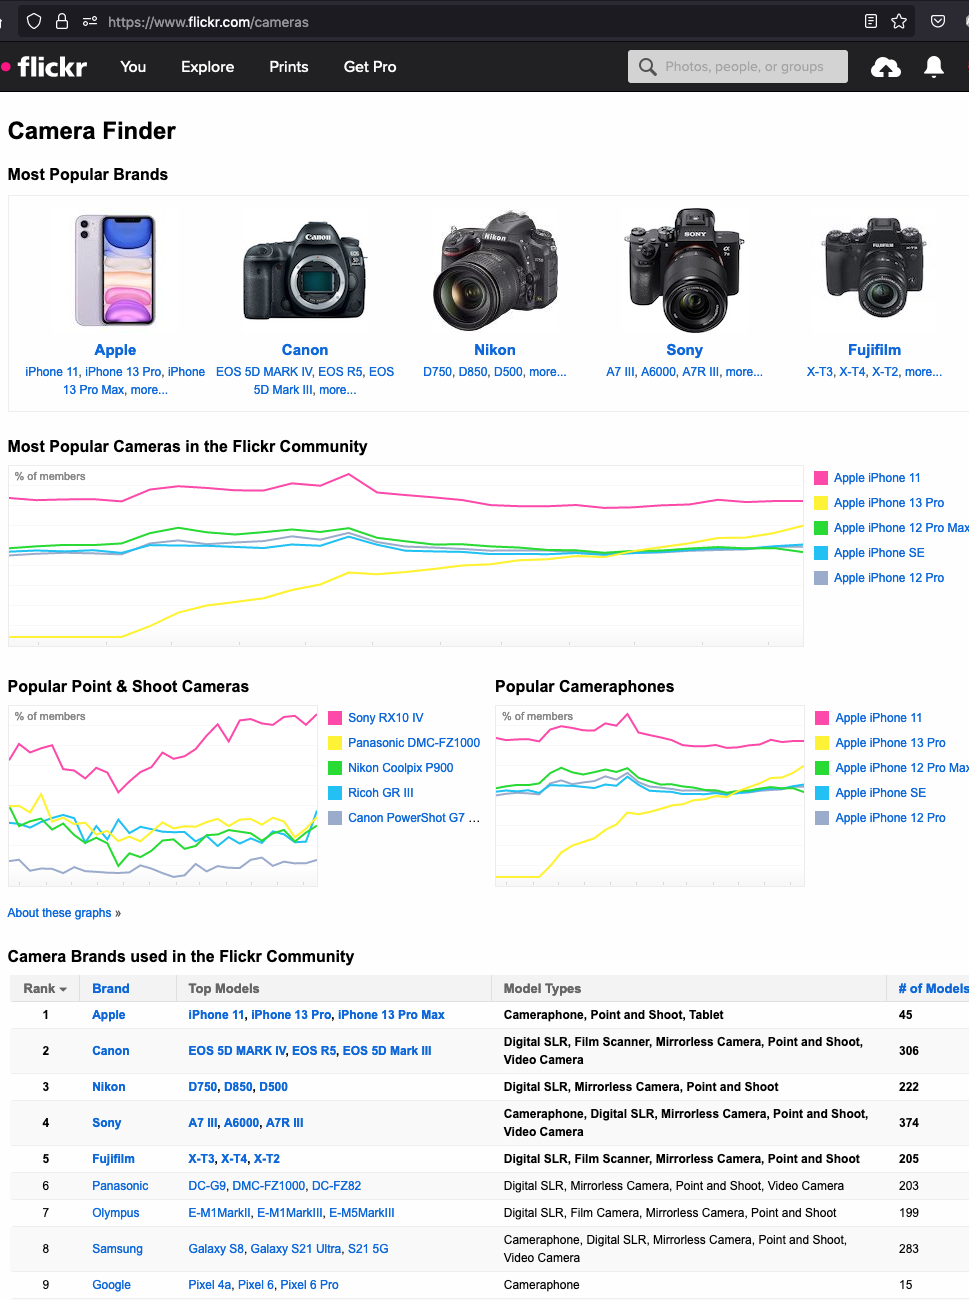Click the shield tracking protection icon
The width and height of the screenshot is (969, 1300).
pyautogui.click(x=34, y=21)
